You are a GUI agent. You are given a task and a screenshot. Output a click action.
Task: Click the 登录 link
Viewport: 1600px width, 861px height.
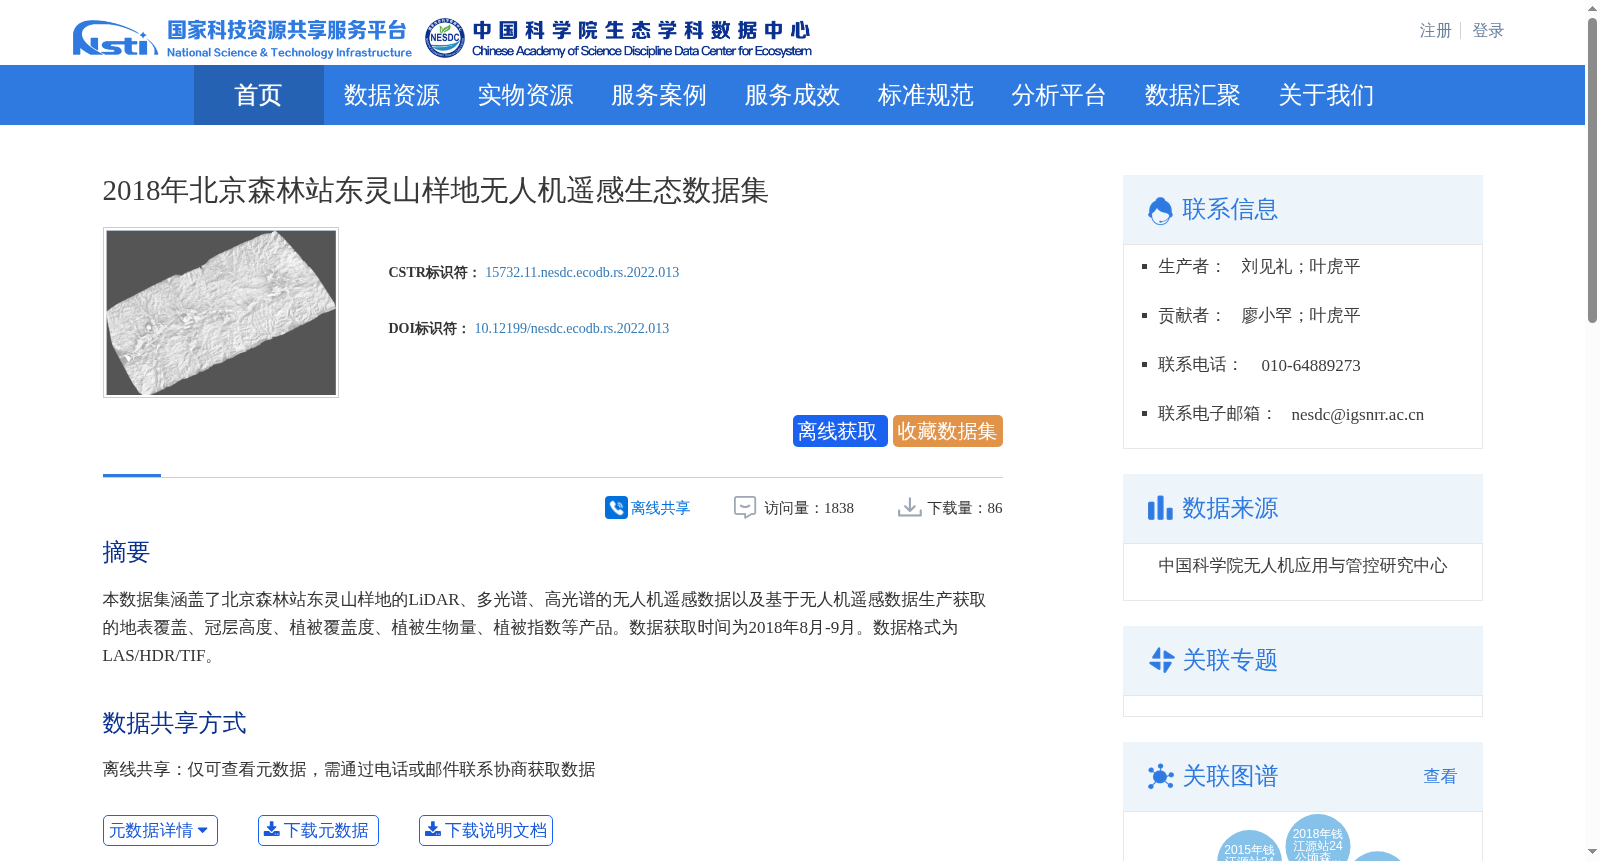click(1488, 31)
